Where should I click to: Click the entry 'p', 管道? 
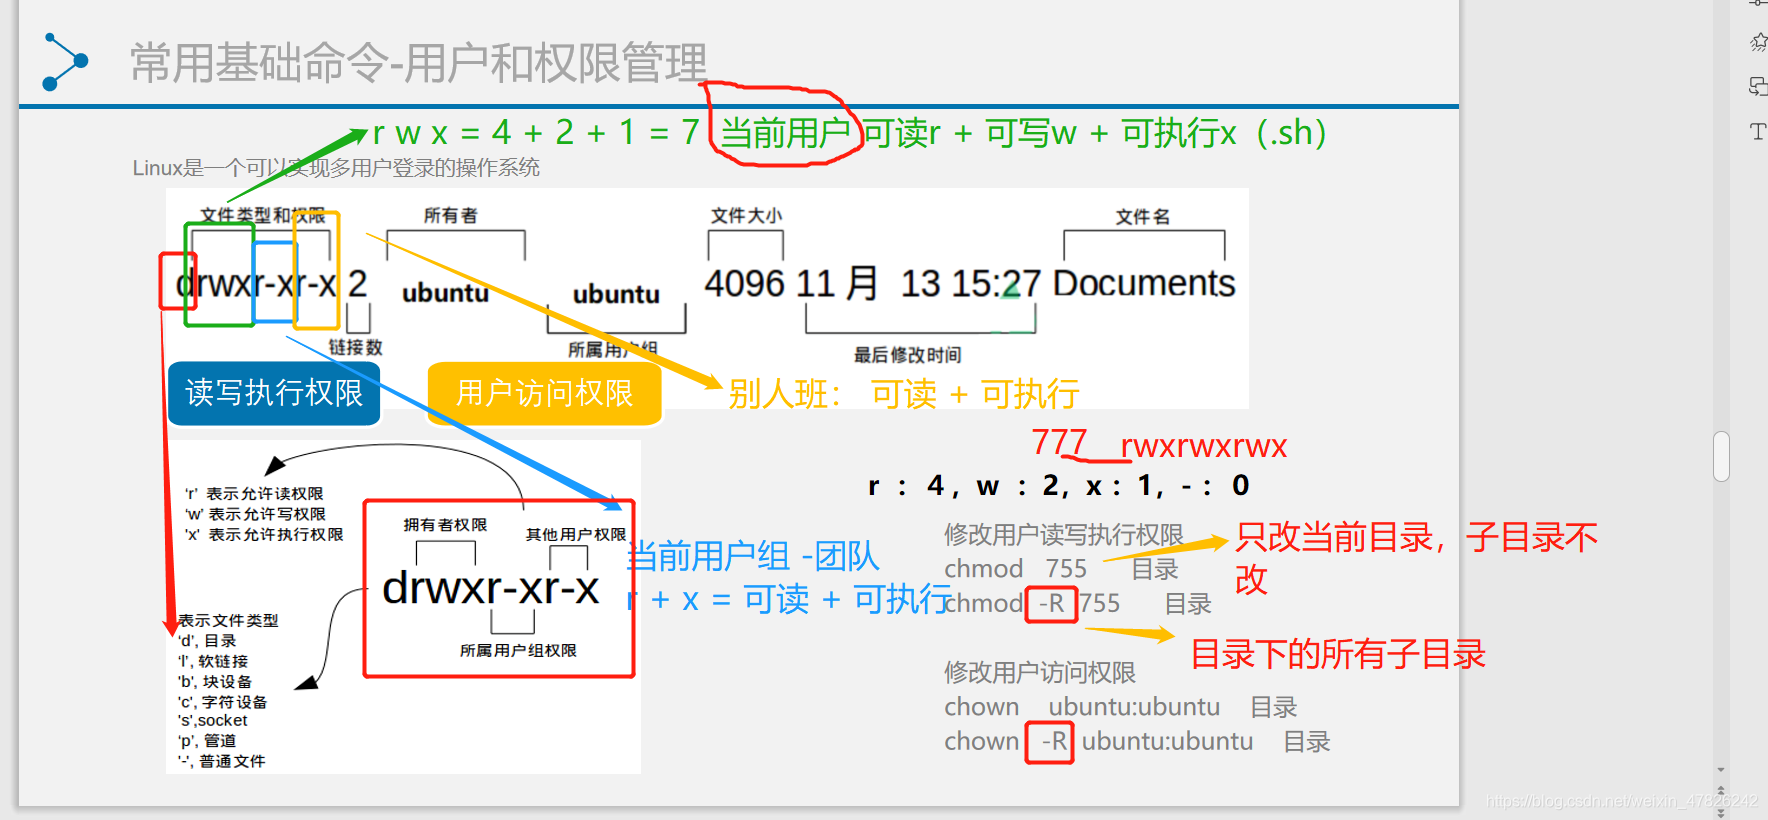[207, 741]
